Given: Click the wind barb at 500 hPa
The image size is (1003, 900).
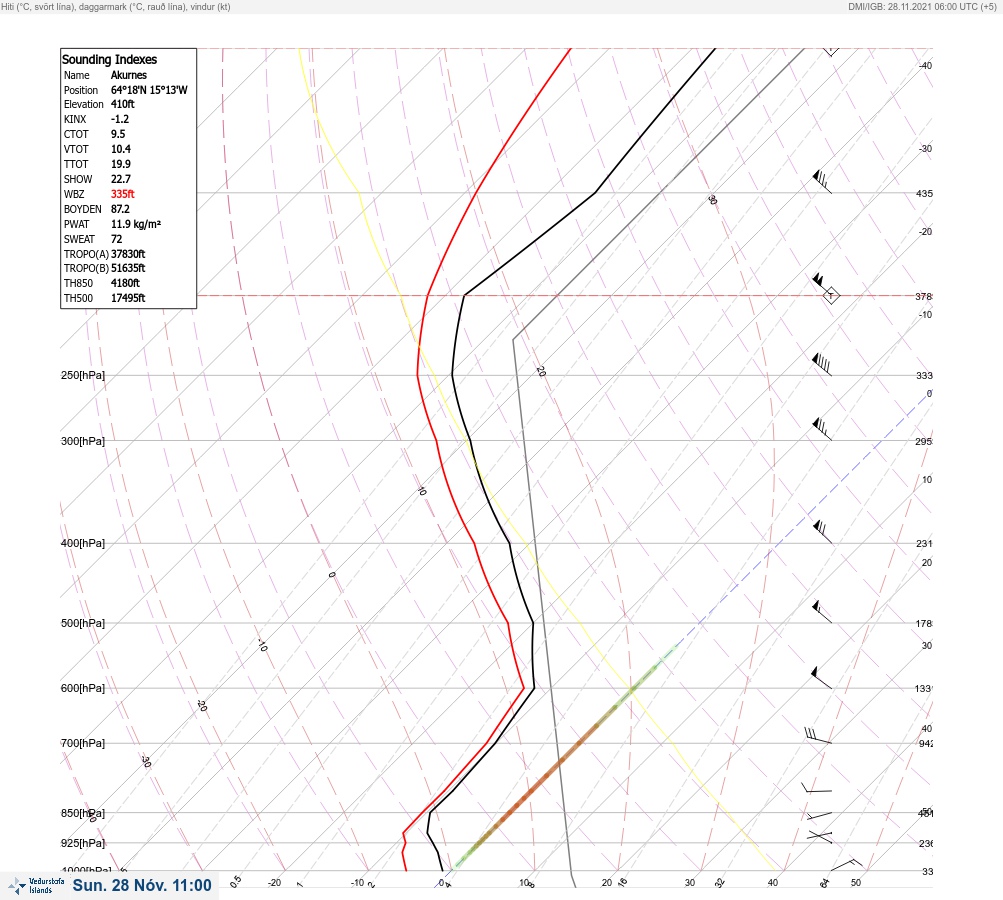Looking at the screenshot, I should click(x=822, y=612).
